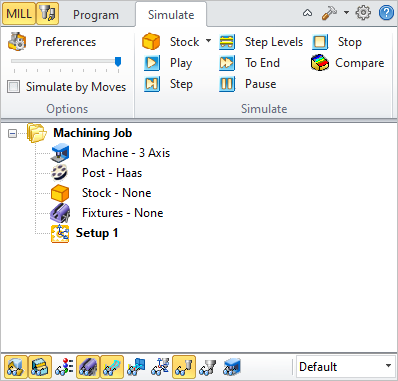
Task: Stop the simulation
Action: [x=337, y=42]
